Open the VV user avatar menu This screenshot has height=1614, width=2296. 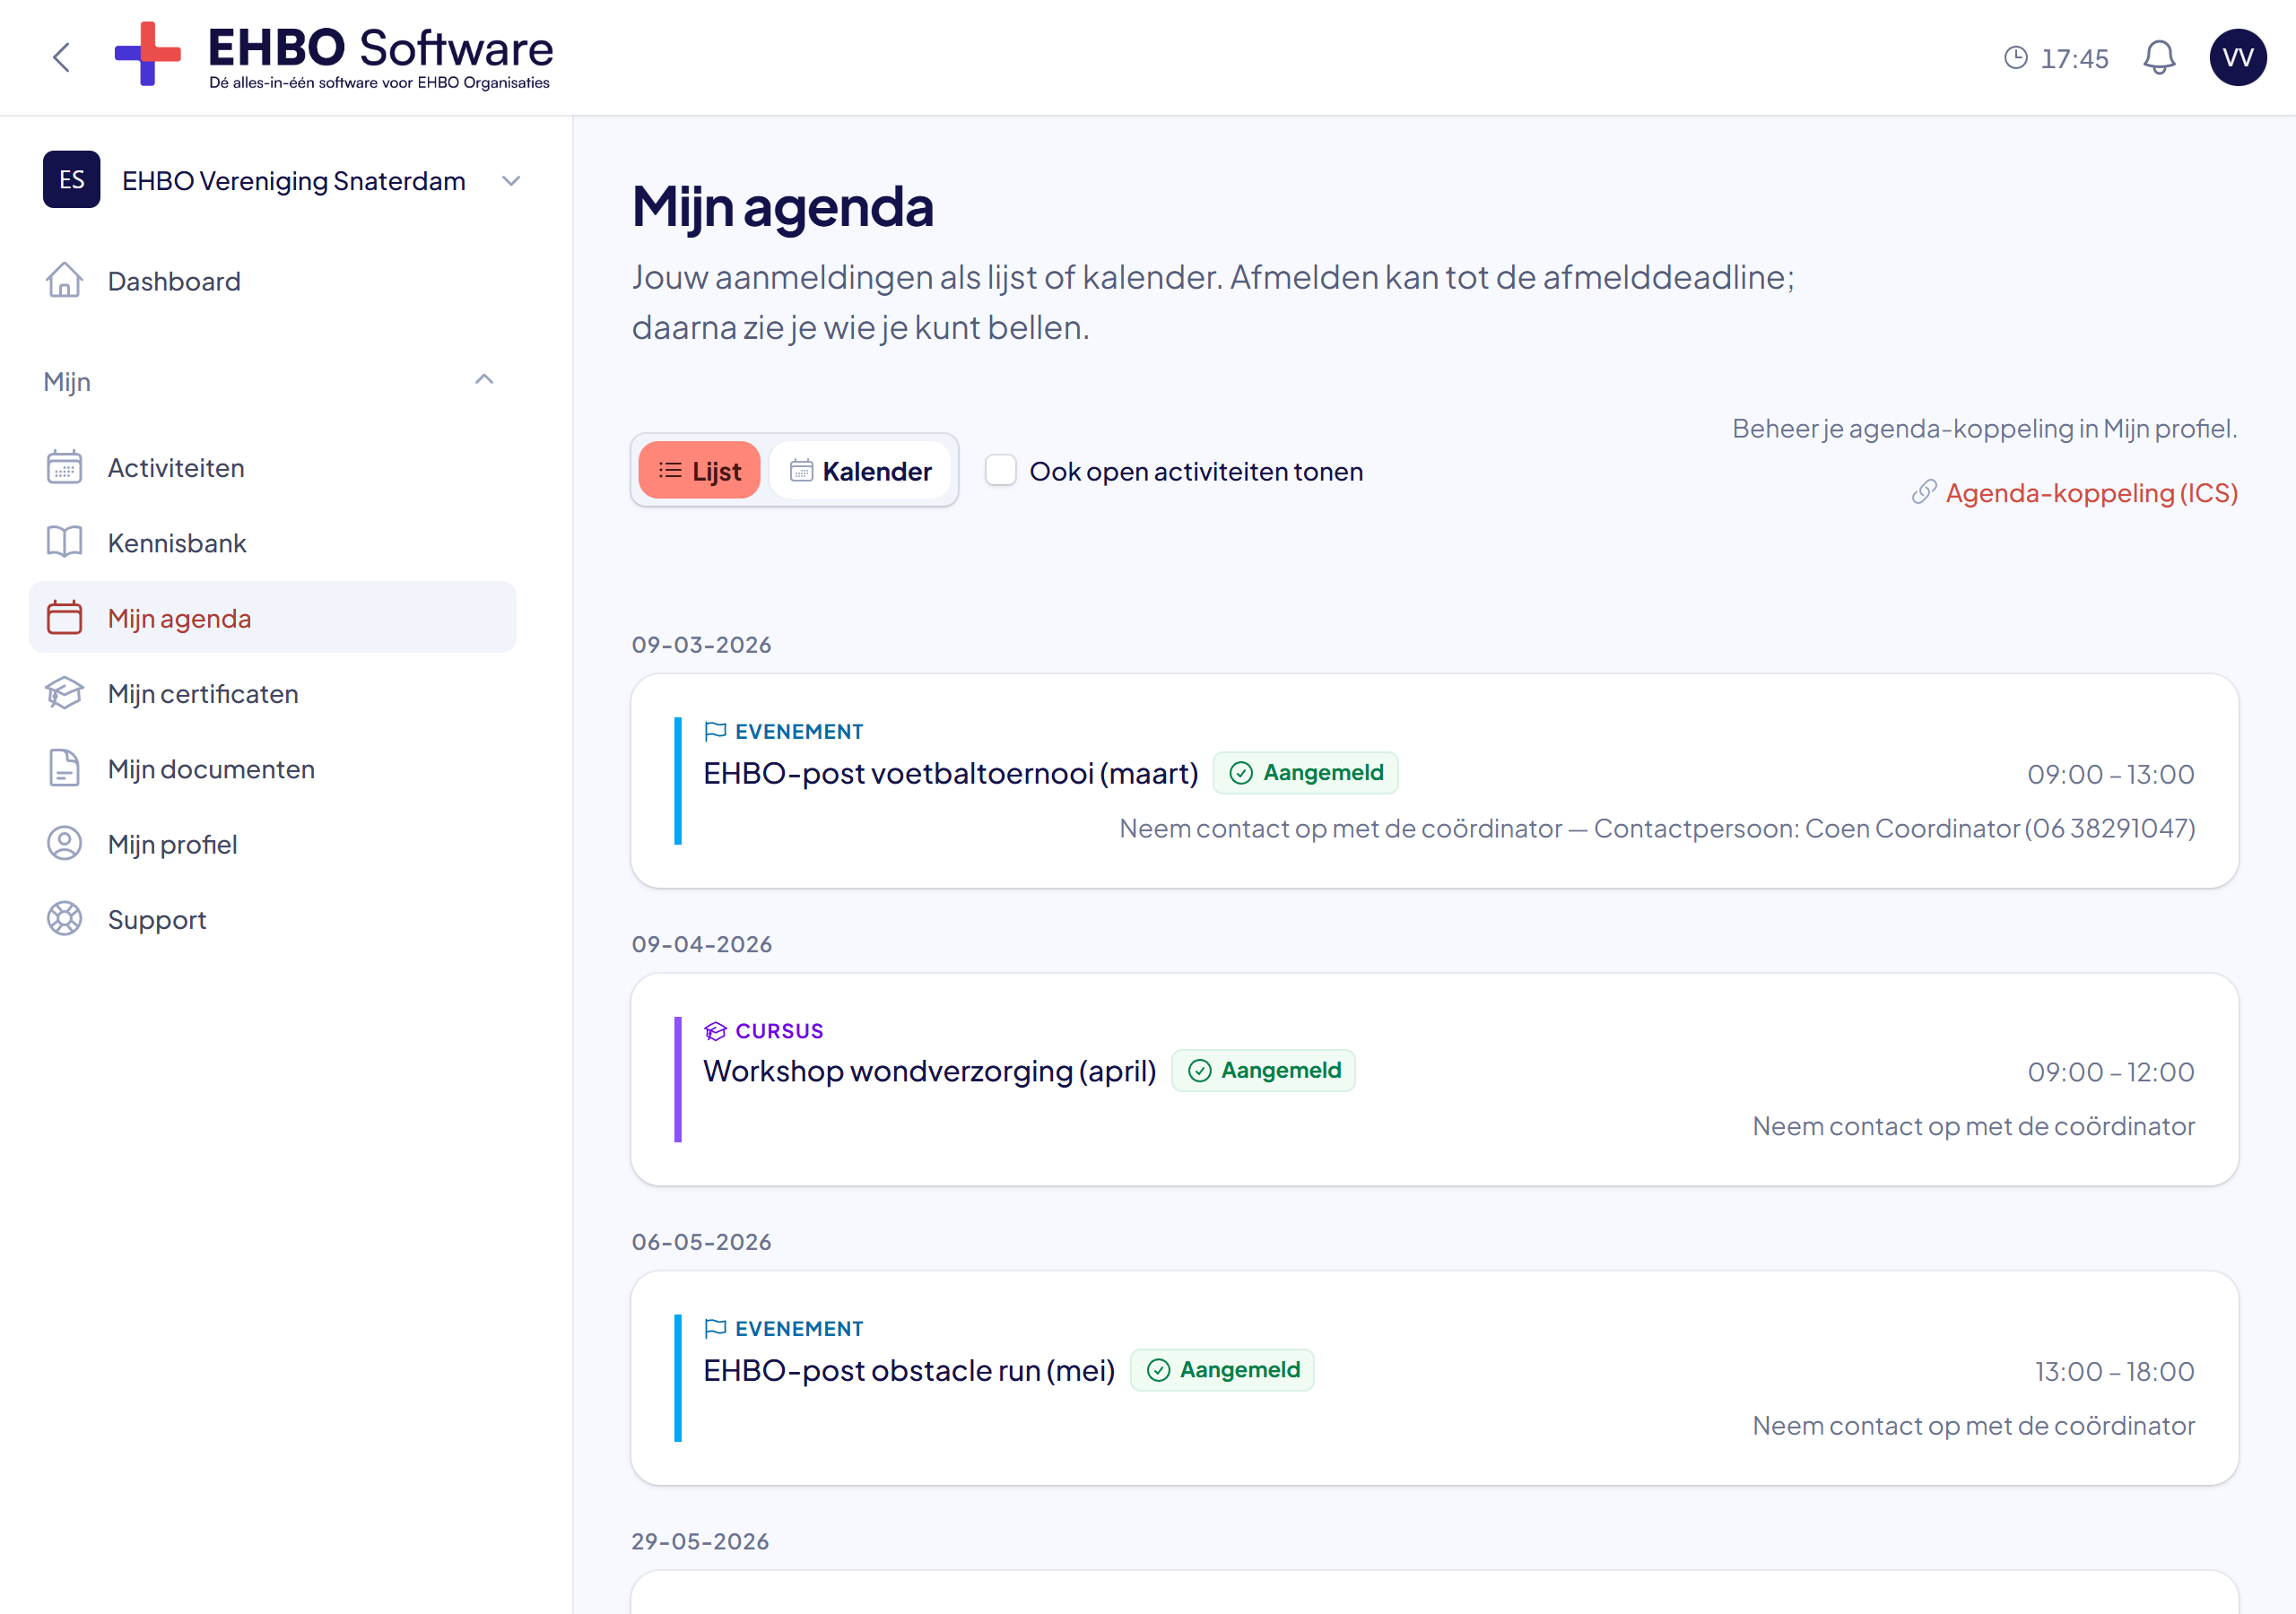[2237, 57]
